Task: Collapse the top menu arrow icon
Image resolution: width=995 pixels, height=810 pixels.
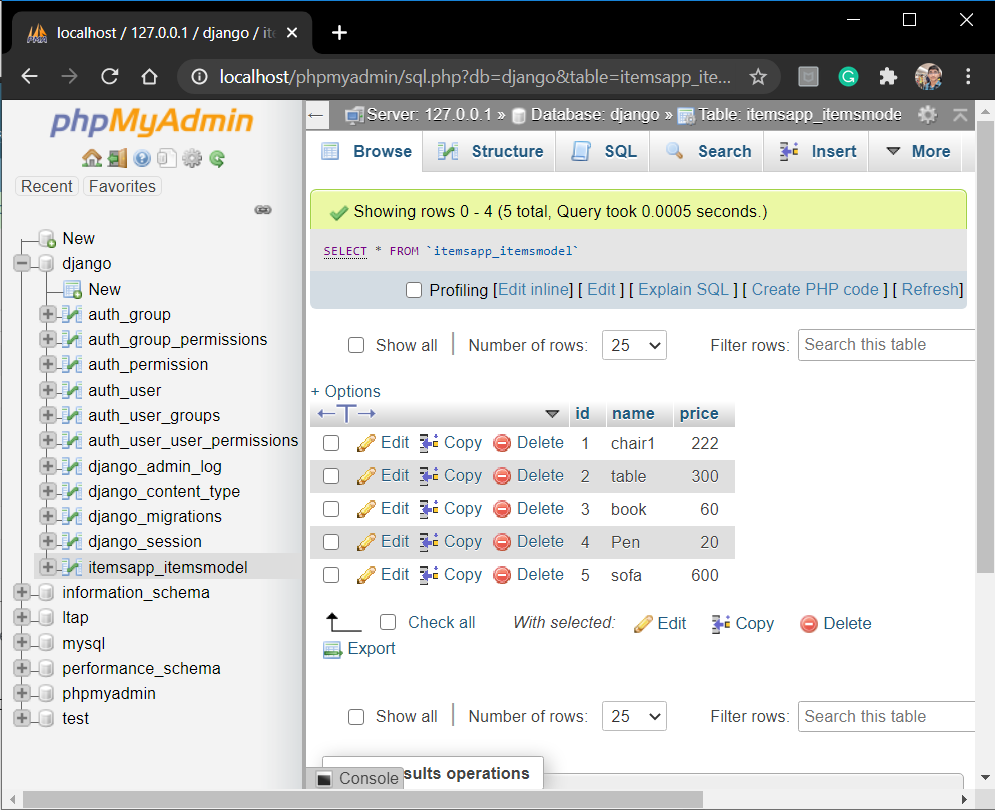Action: pos(960,115)
